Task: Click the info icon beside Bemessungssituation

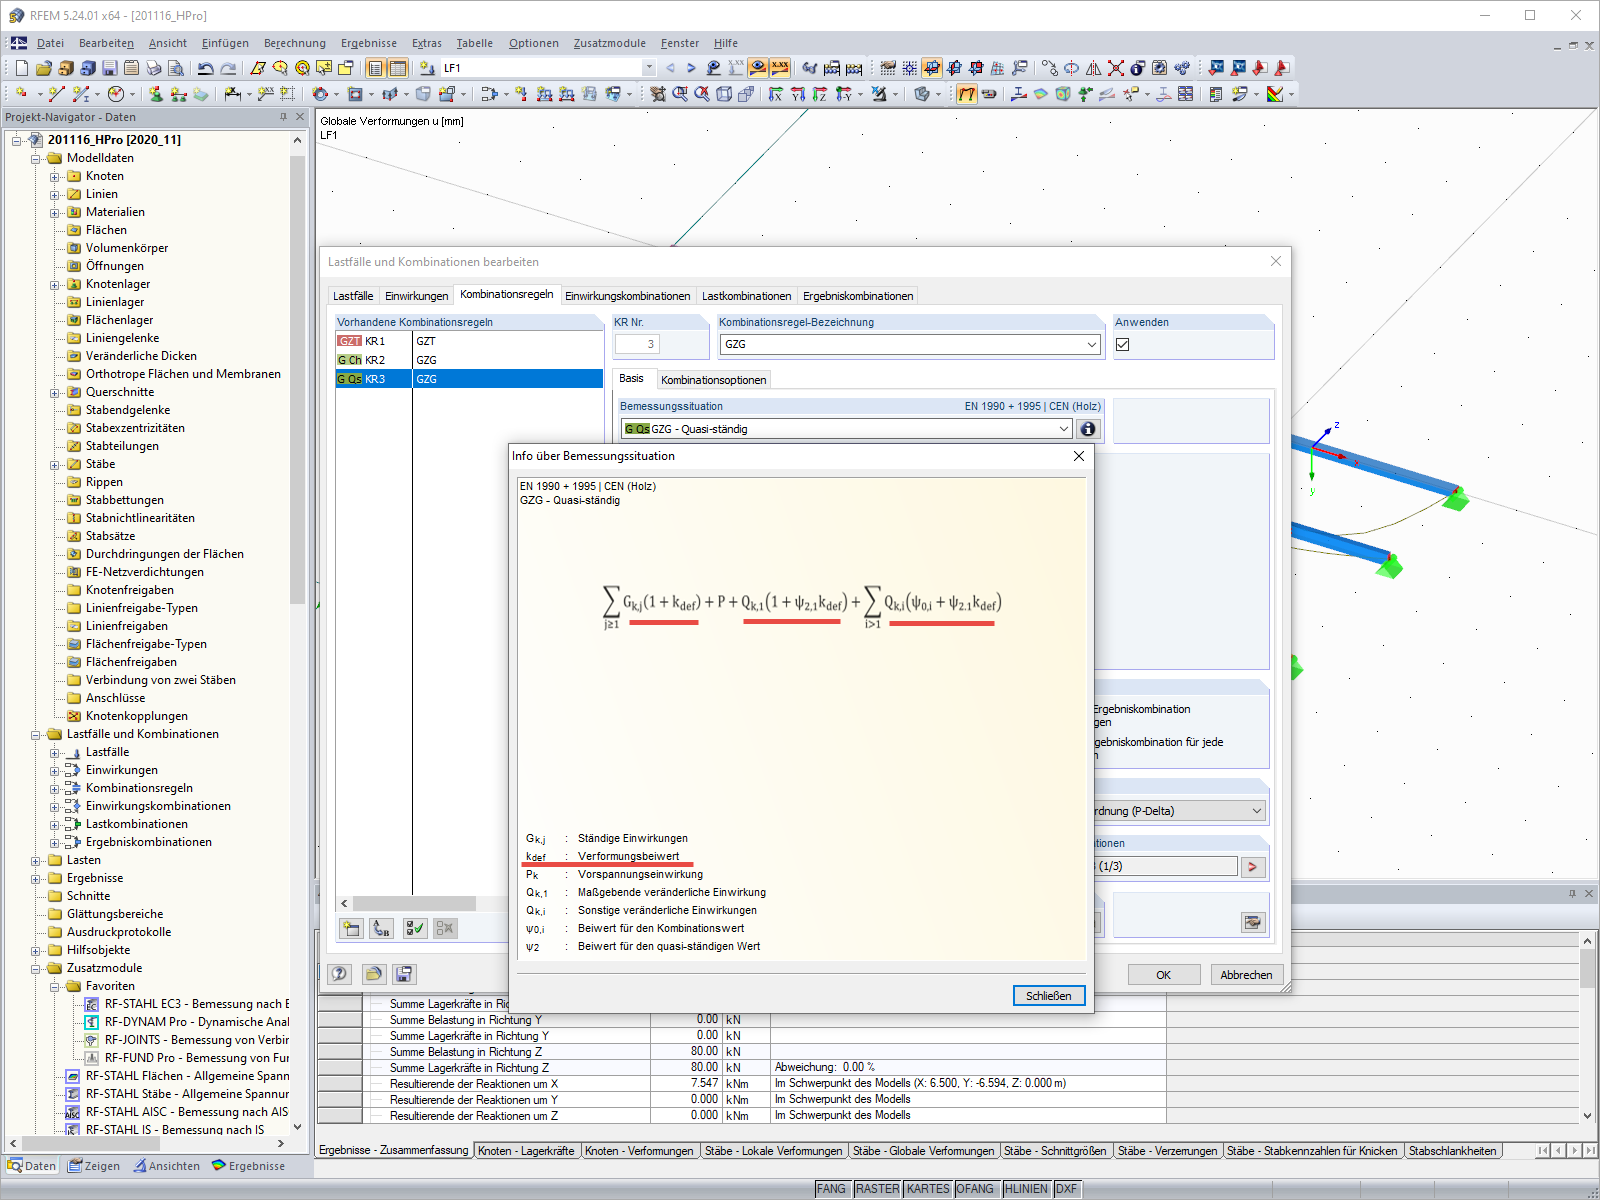Action: pos(1088,429)
